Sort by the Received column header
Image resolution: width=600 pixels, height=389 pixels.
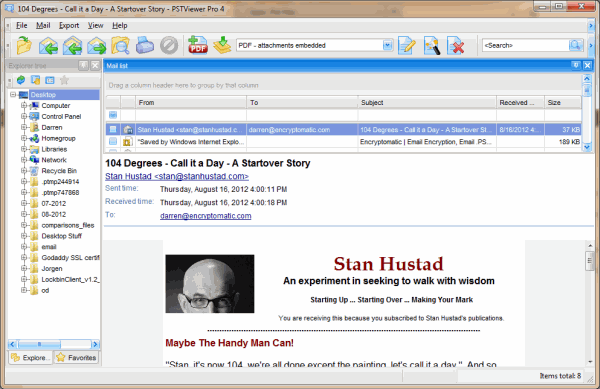[520, 103]
